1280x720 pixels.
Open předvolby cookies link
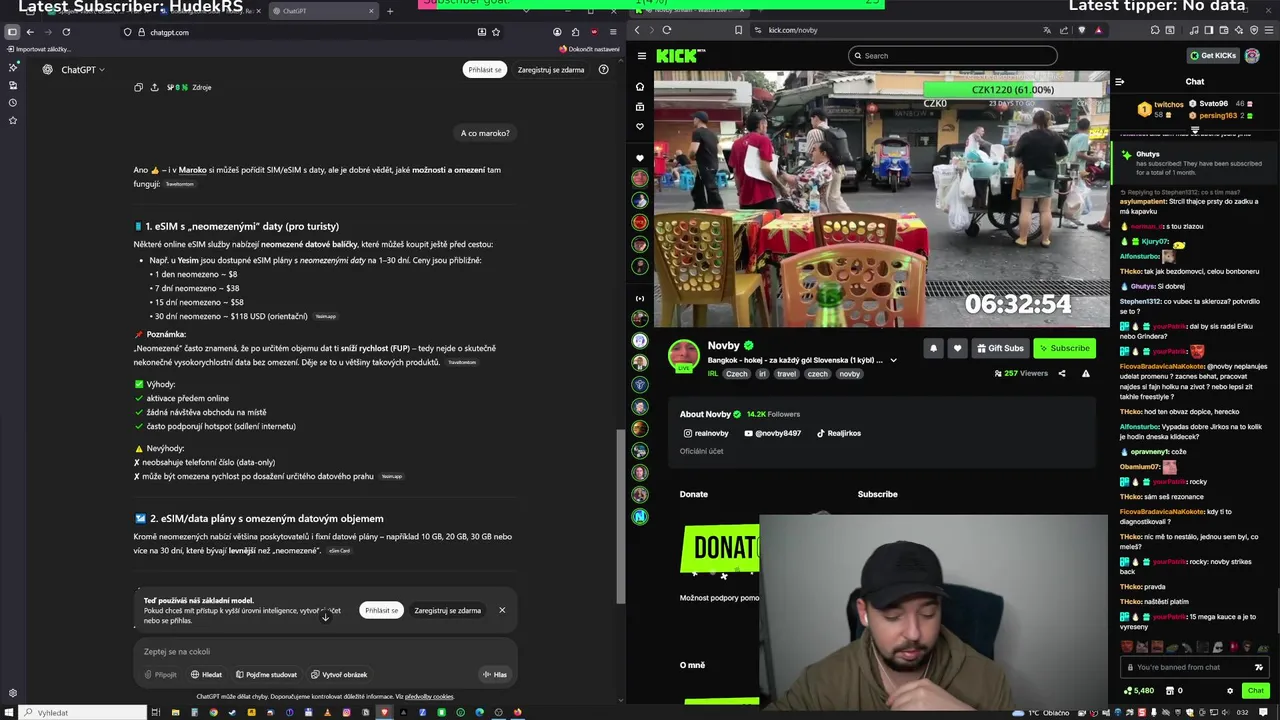tap(429, 696)
